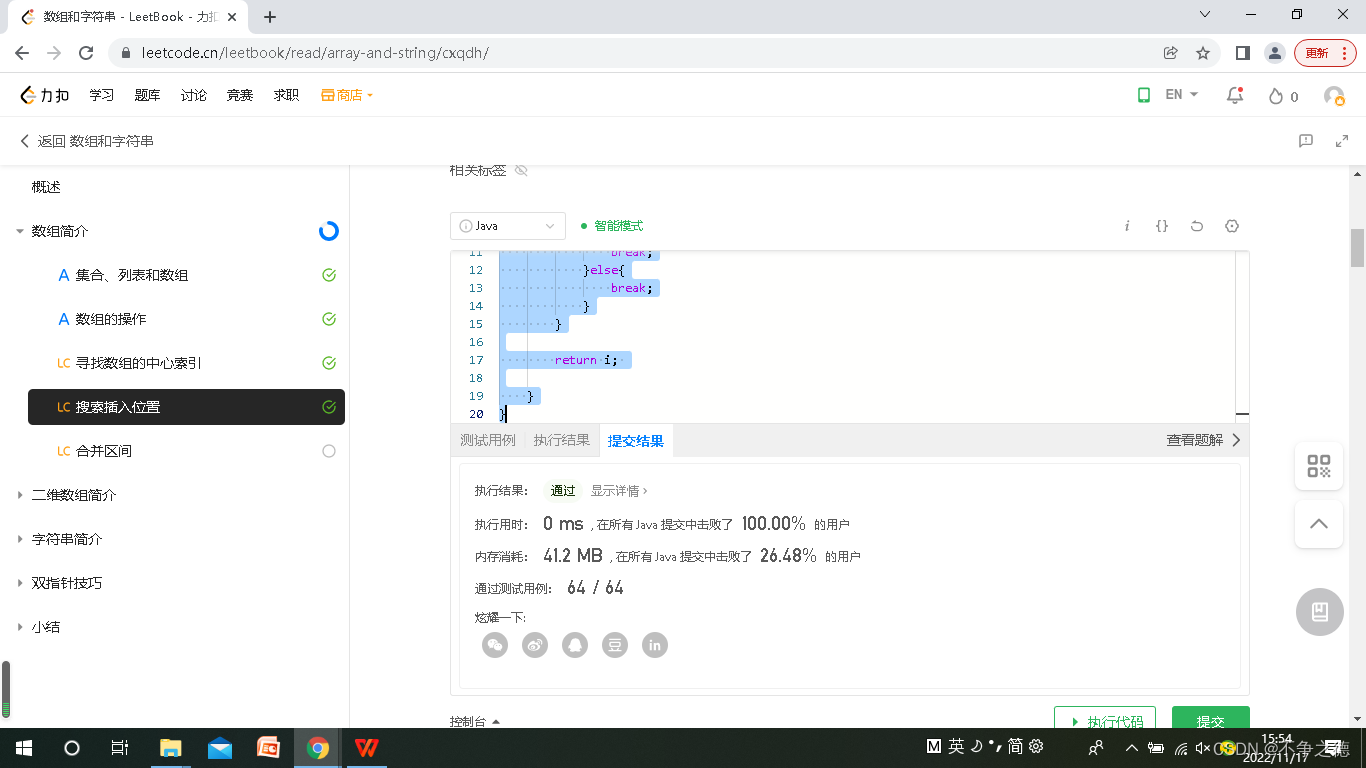Open the 商店 store dropdown
Image resolution: width=1366 pixels, height=768 pixels.
click(347, 95)
